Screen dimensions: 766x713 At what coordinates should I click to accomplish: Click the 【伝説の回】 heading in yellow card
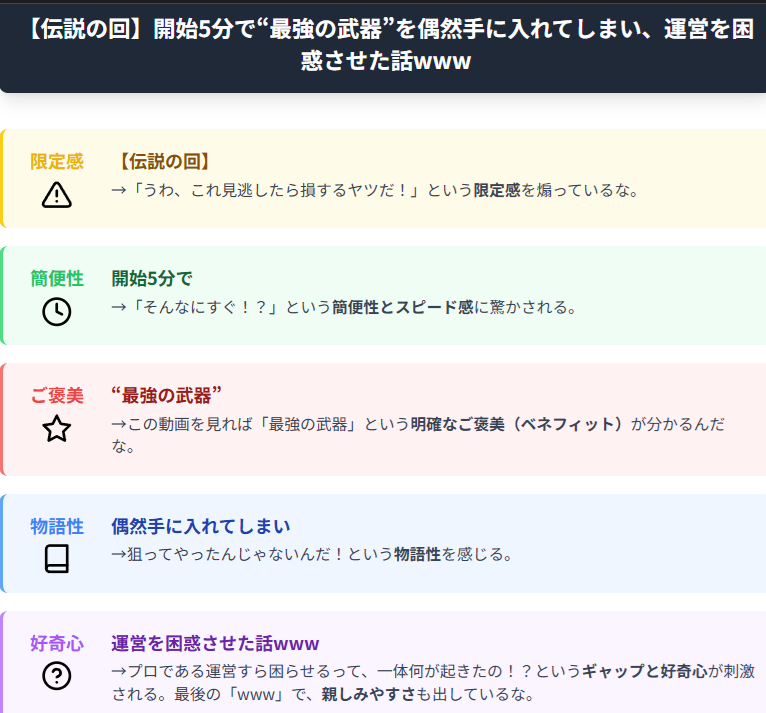[164, 162]
